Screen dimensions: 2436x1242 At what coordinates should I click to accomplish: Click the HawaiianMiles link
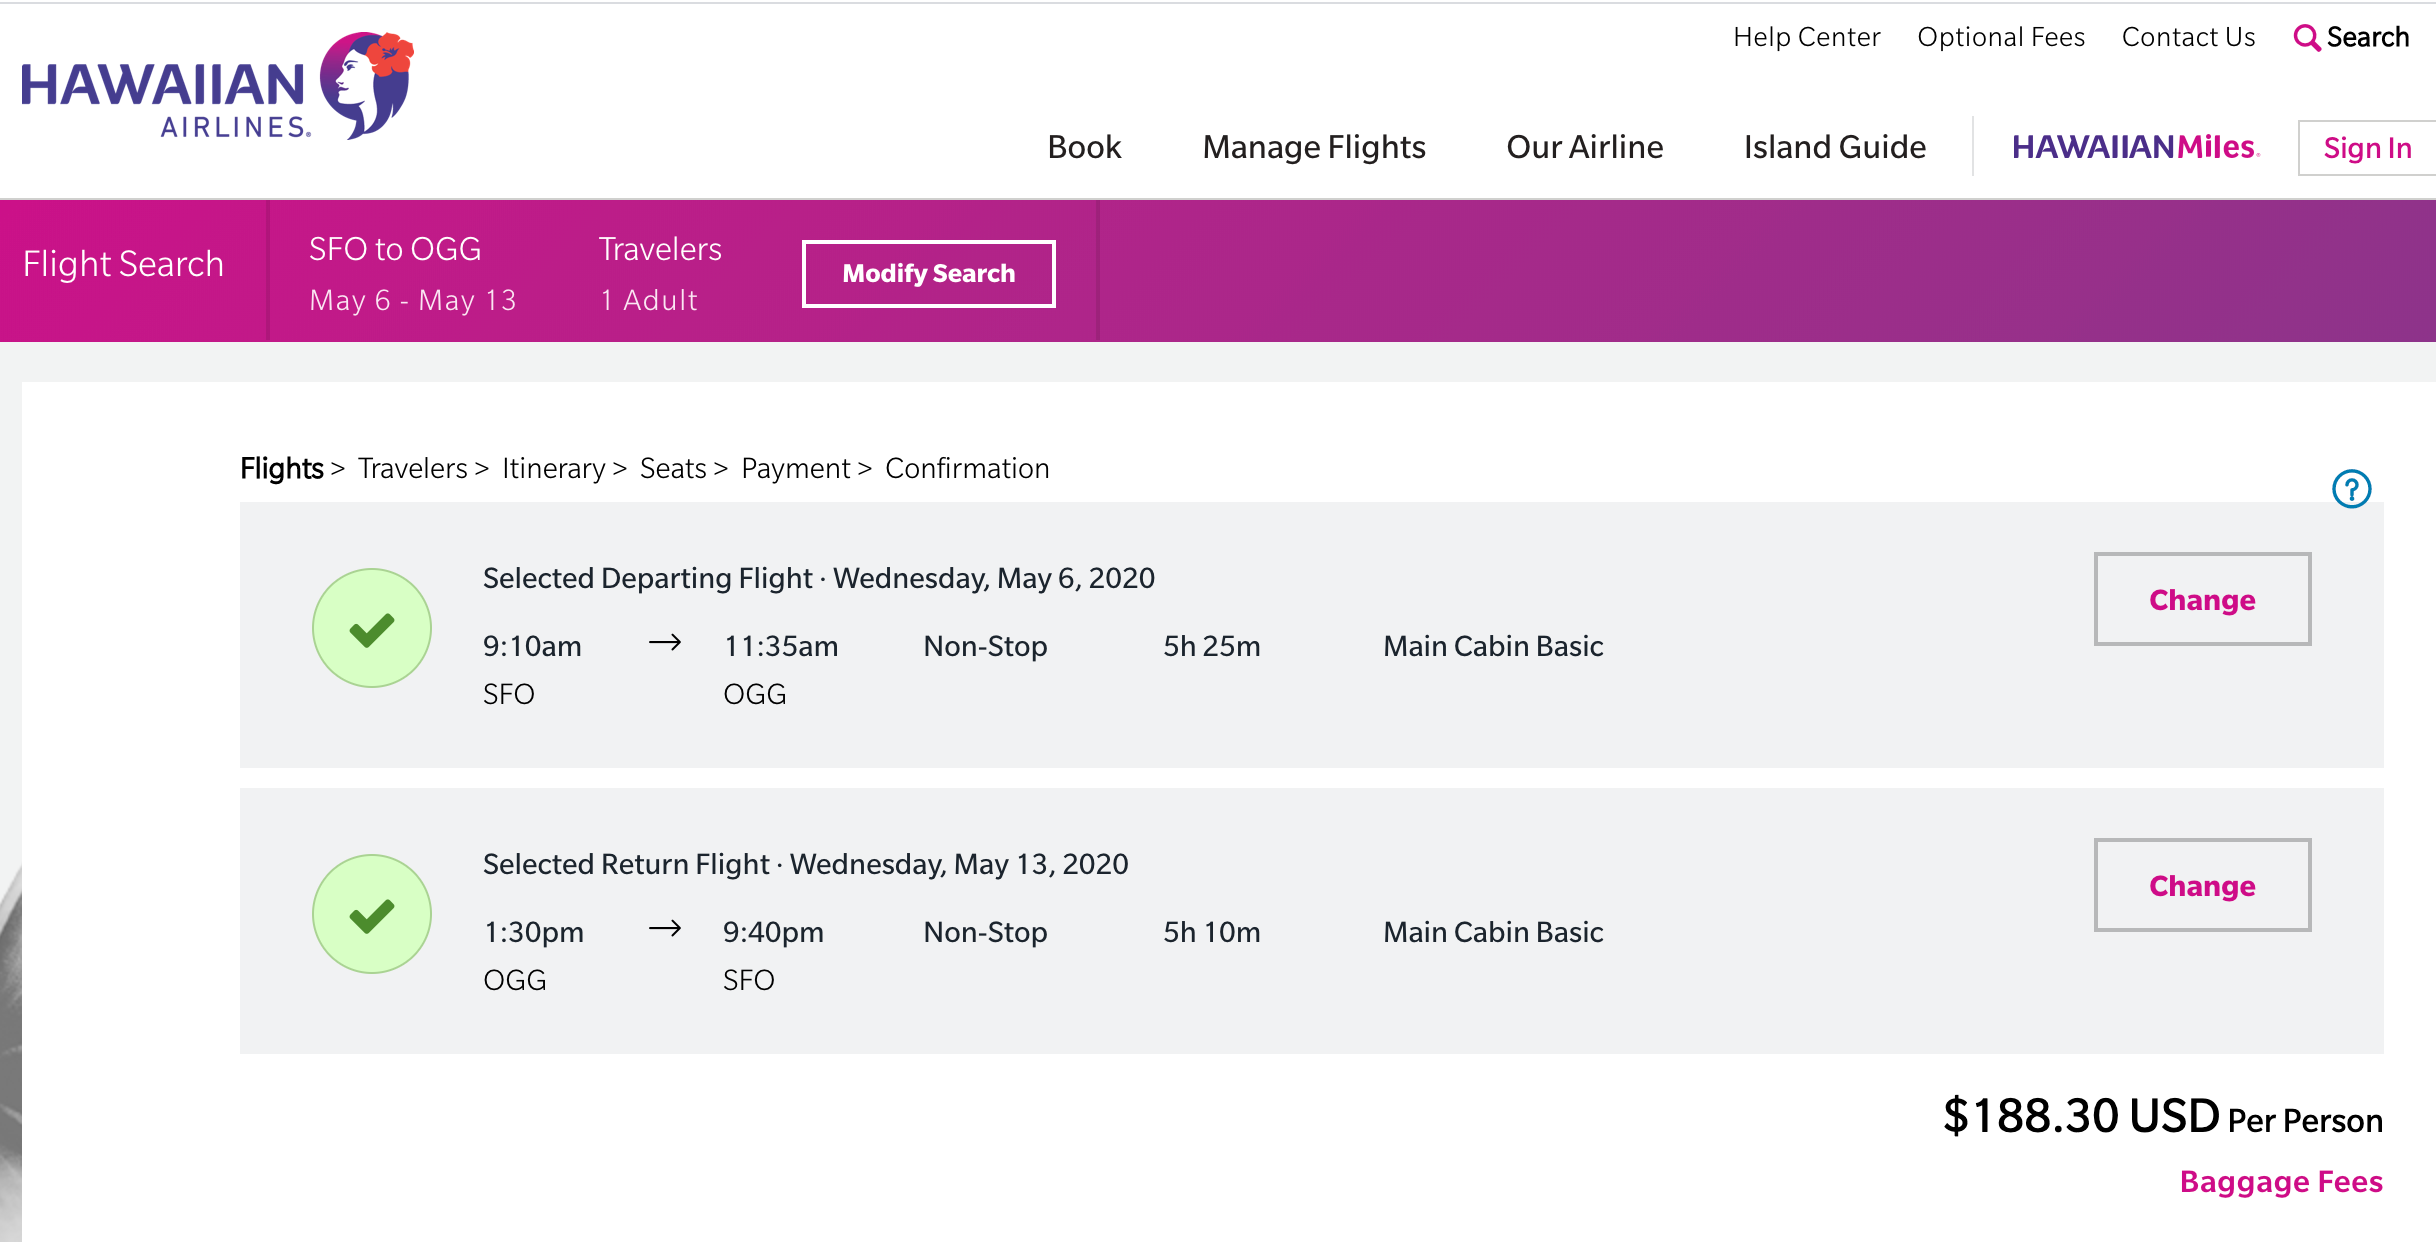[x=2135, y=147]
